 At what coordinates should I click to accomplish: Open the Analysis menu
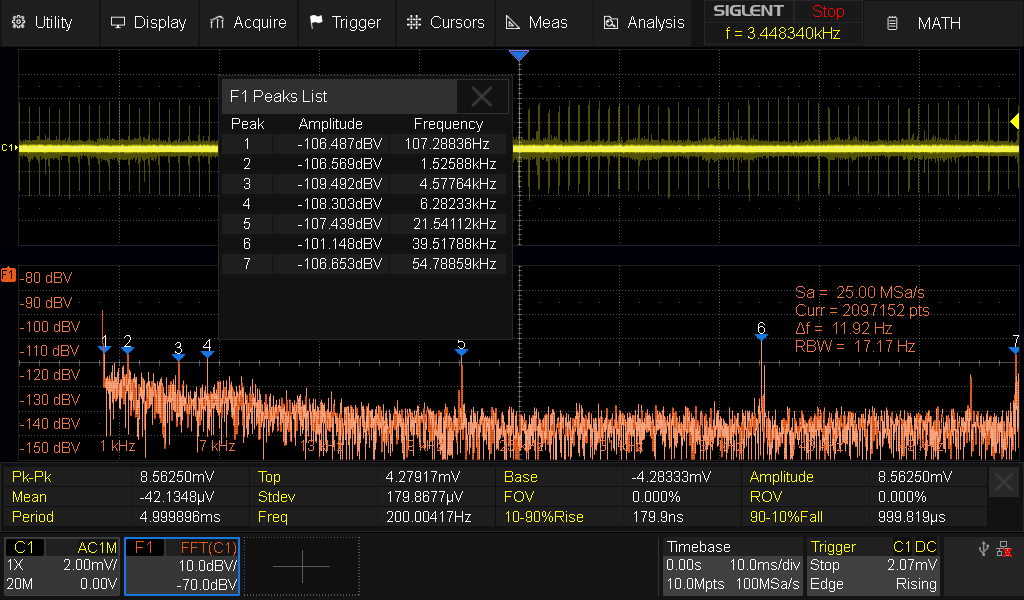(x=644, y=22)
